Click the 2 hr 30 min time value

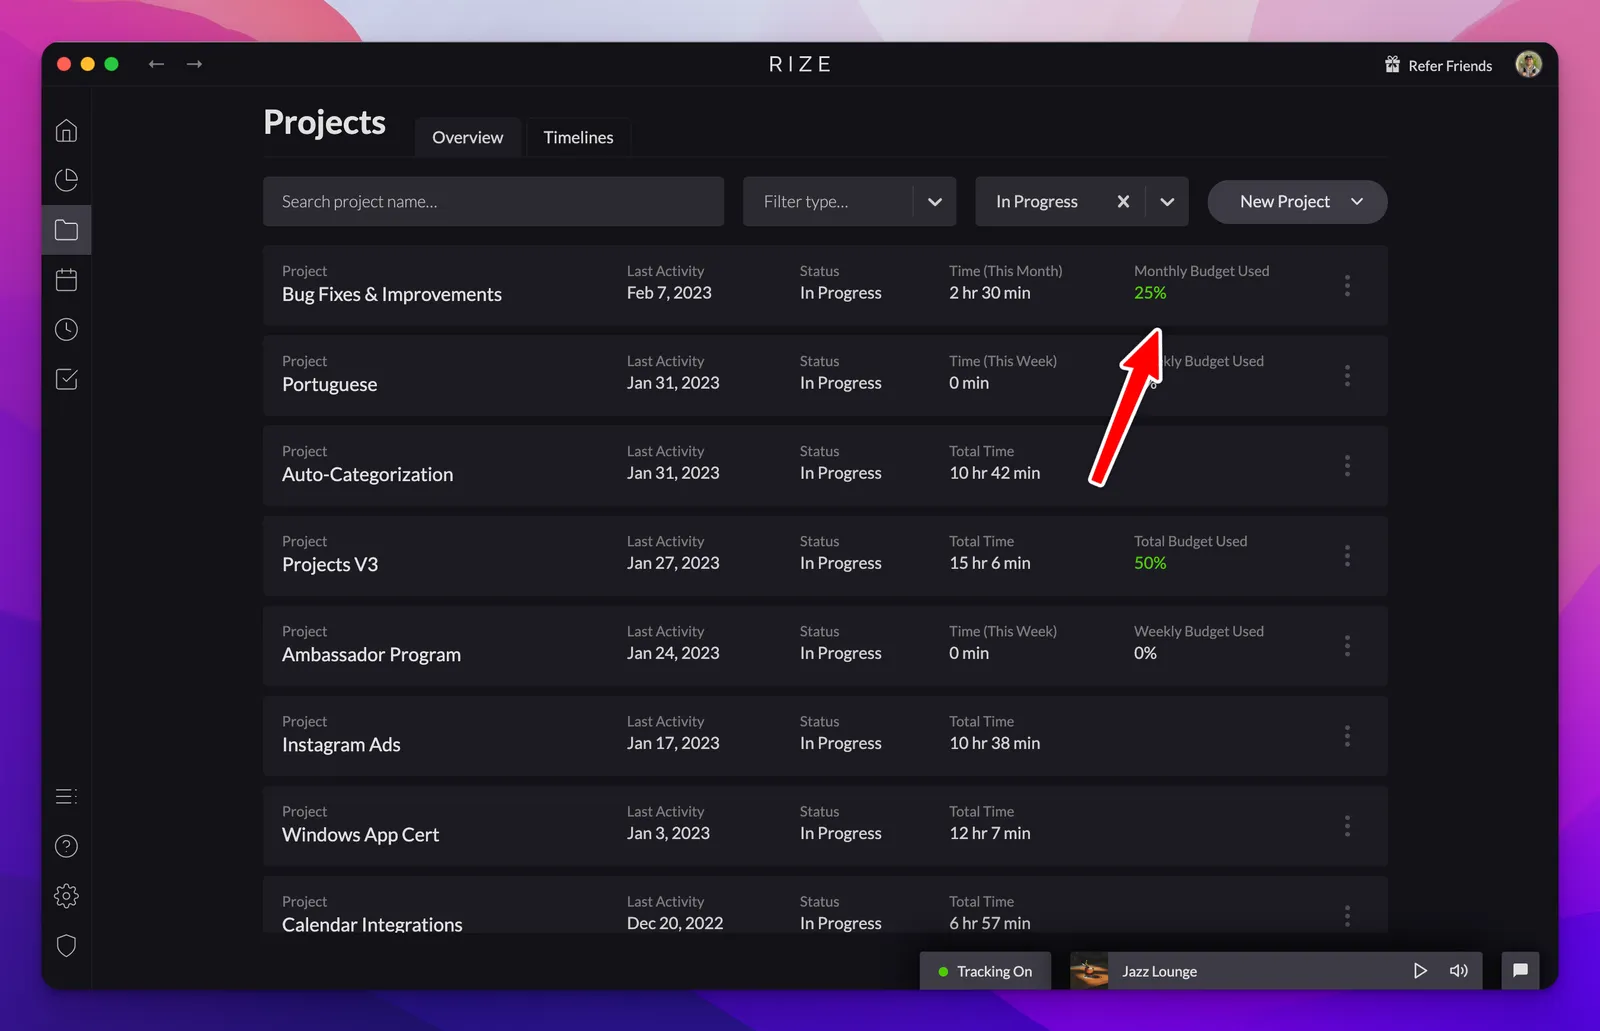989,293
